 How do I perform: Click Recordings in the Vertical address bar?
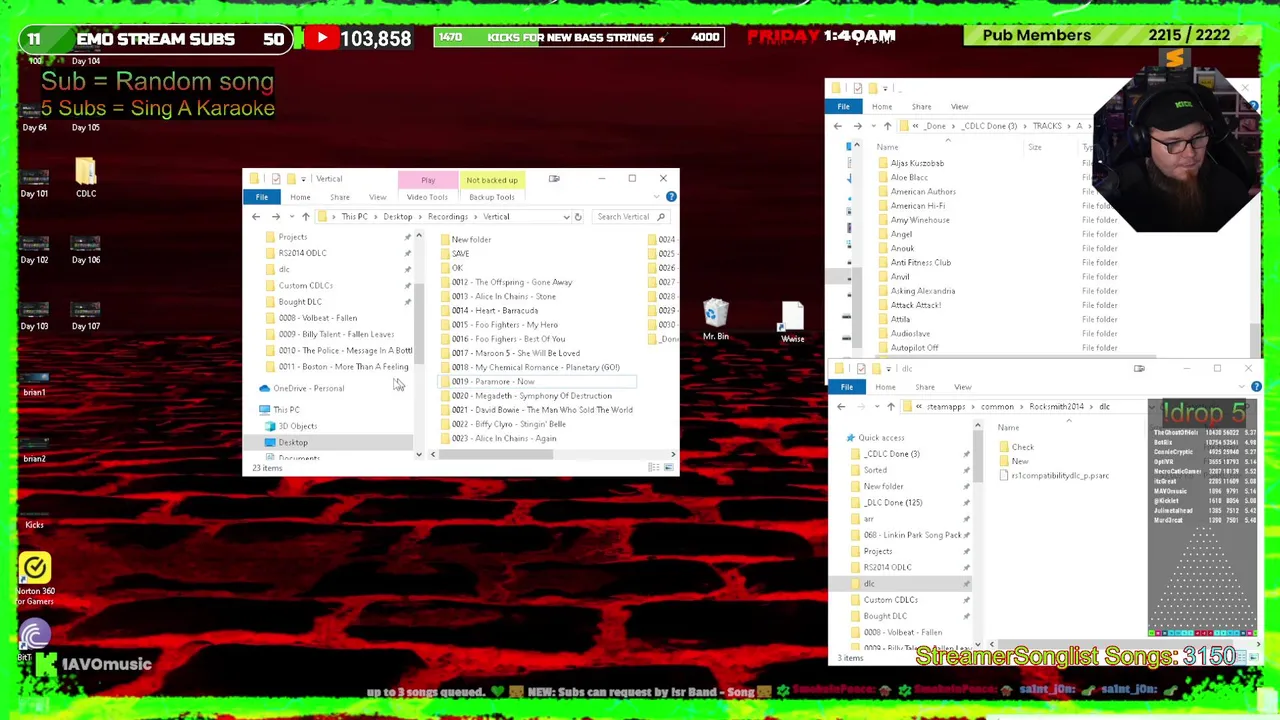pos(447,217)
